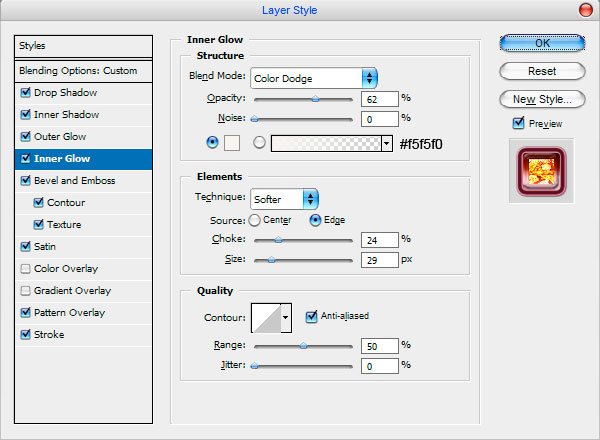Image resolution: width=600 pixels, height=440 pixels.
Task: Turn off the Preview checkbox
Action: pyautogui.click(x=518, y=123)
